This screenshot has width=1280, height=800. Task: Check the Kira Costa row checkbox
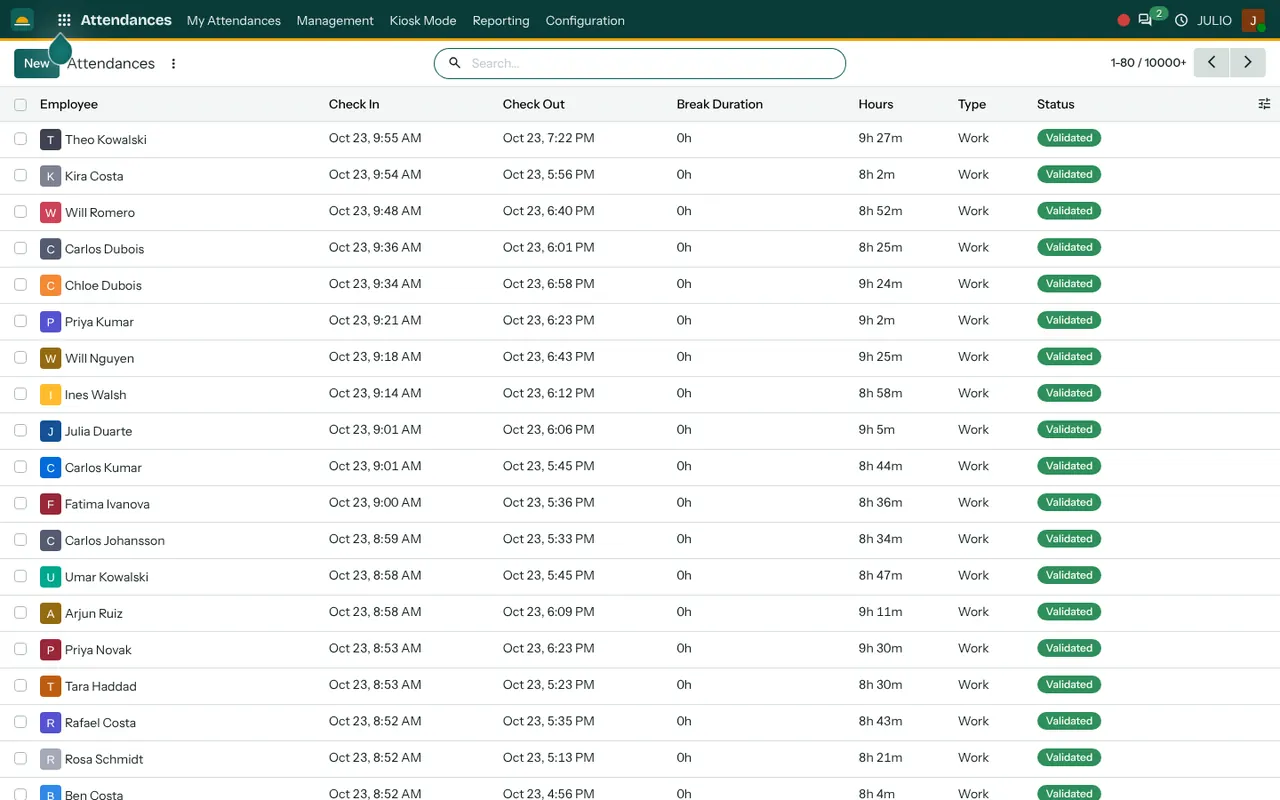(x=20, y=175)
